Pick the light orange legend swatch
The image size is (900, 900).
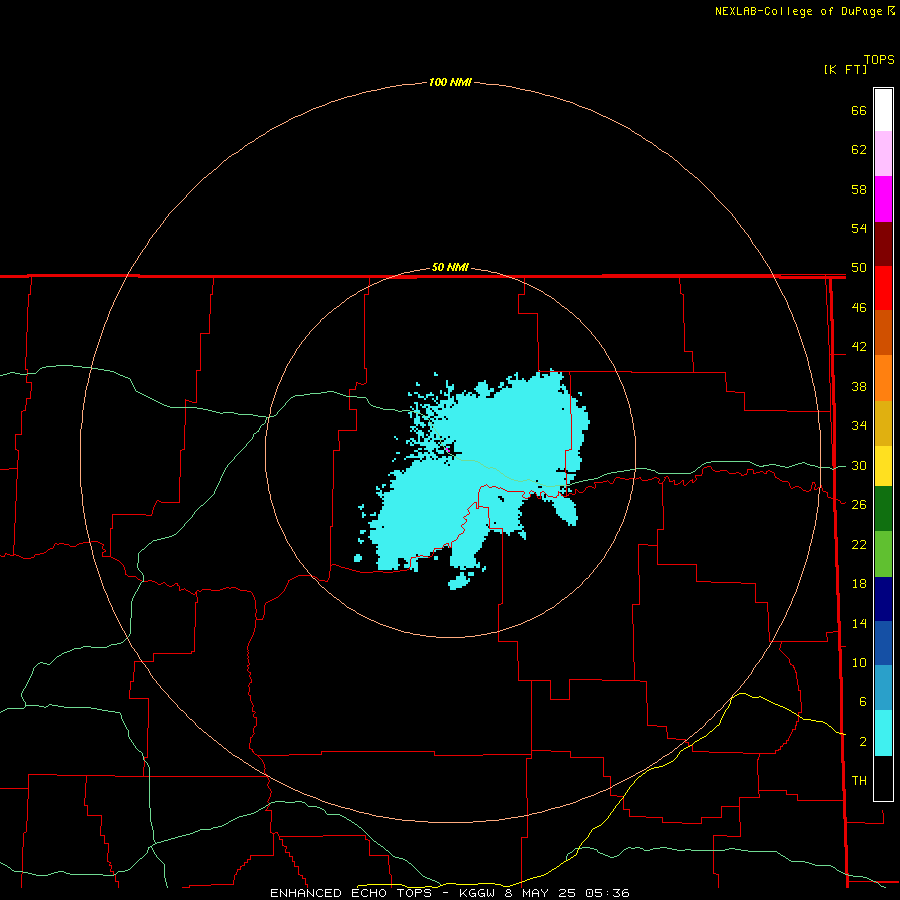tap(883, 378)
